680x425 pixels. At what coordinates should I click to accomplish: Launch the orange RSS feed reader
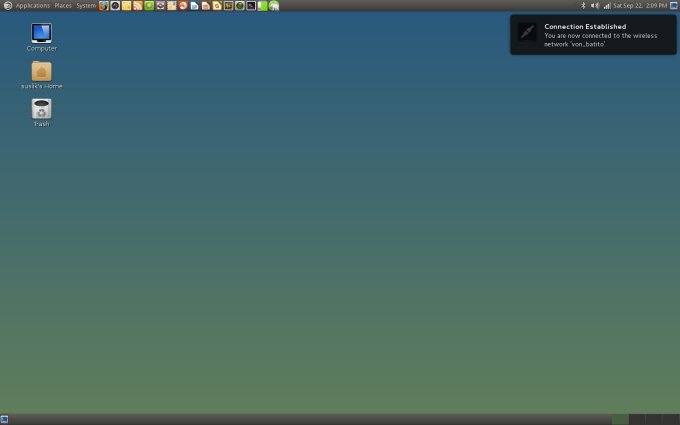(x=137, y=6)
